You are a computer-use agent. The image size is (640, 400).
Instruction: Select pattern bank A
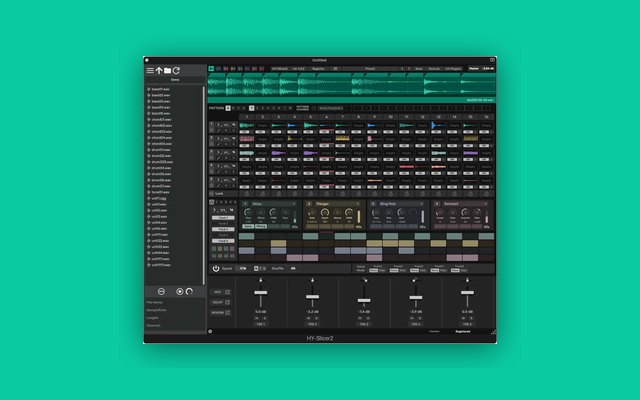click(x=228, y=108)
